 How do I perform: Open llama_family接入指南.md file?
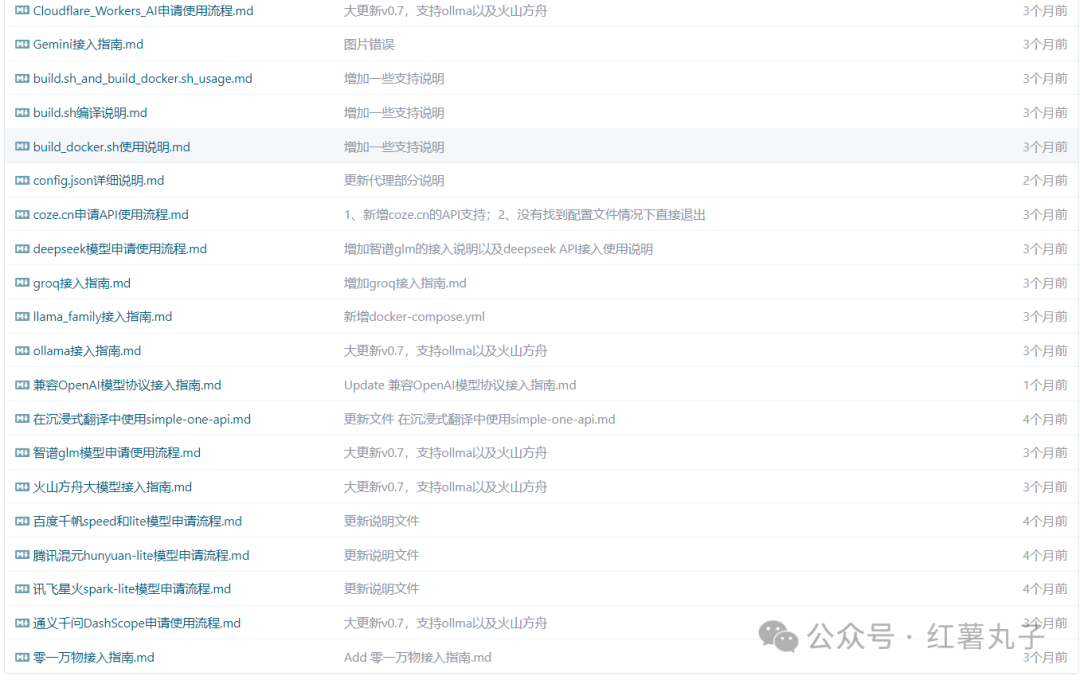pyautogui.click(x=103, y=317)
